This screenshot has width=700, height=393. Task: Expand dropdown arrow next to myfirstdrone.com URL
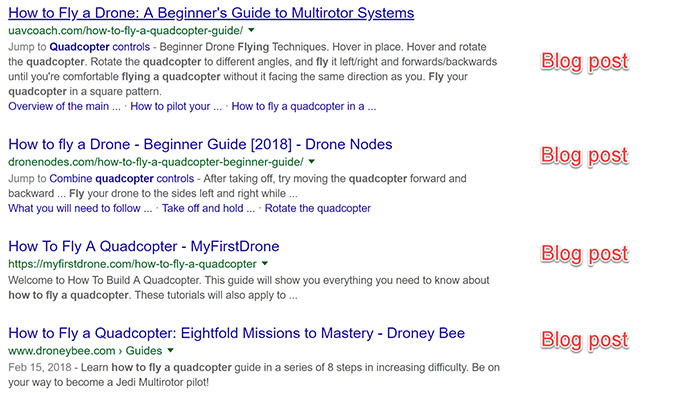tap(265, 263)
